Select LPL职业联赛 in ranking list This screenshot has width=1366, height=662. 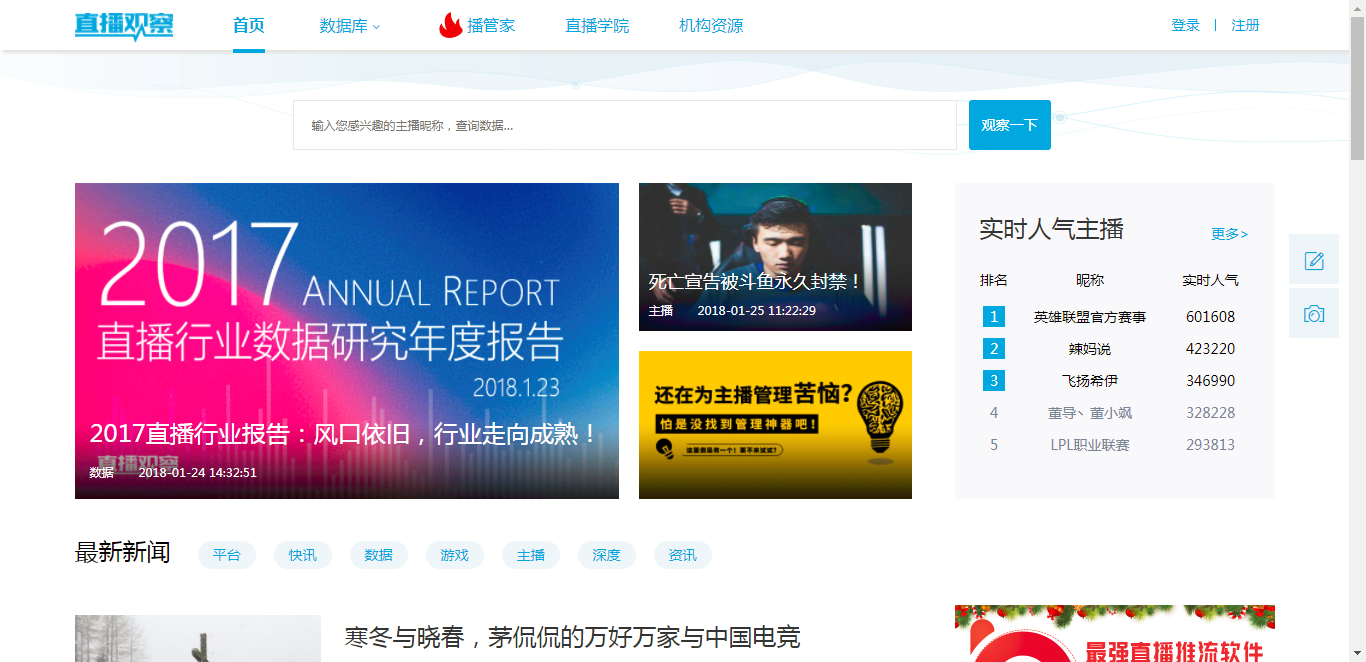pyautogui.click(x=1090, y=445)
